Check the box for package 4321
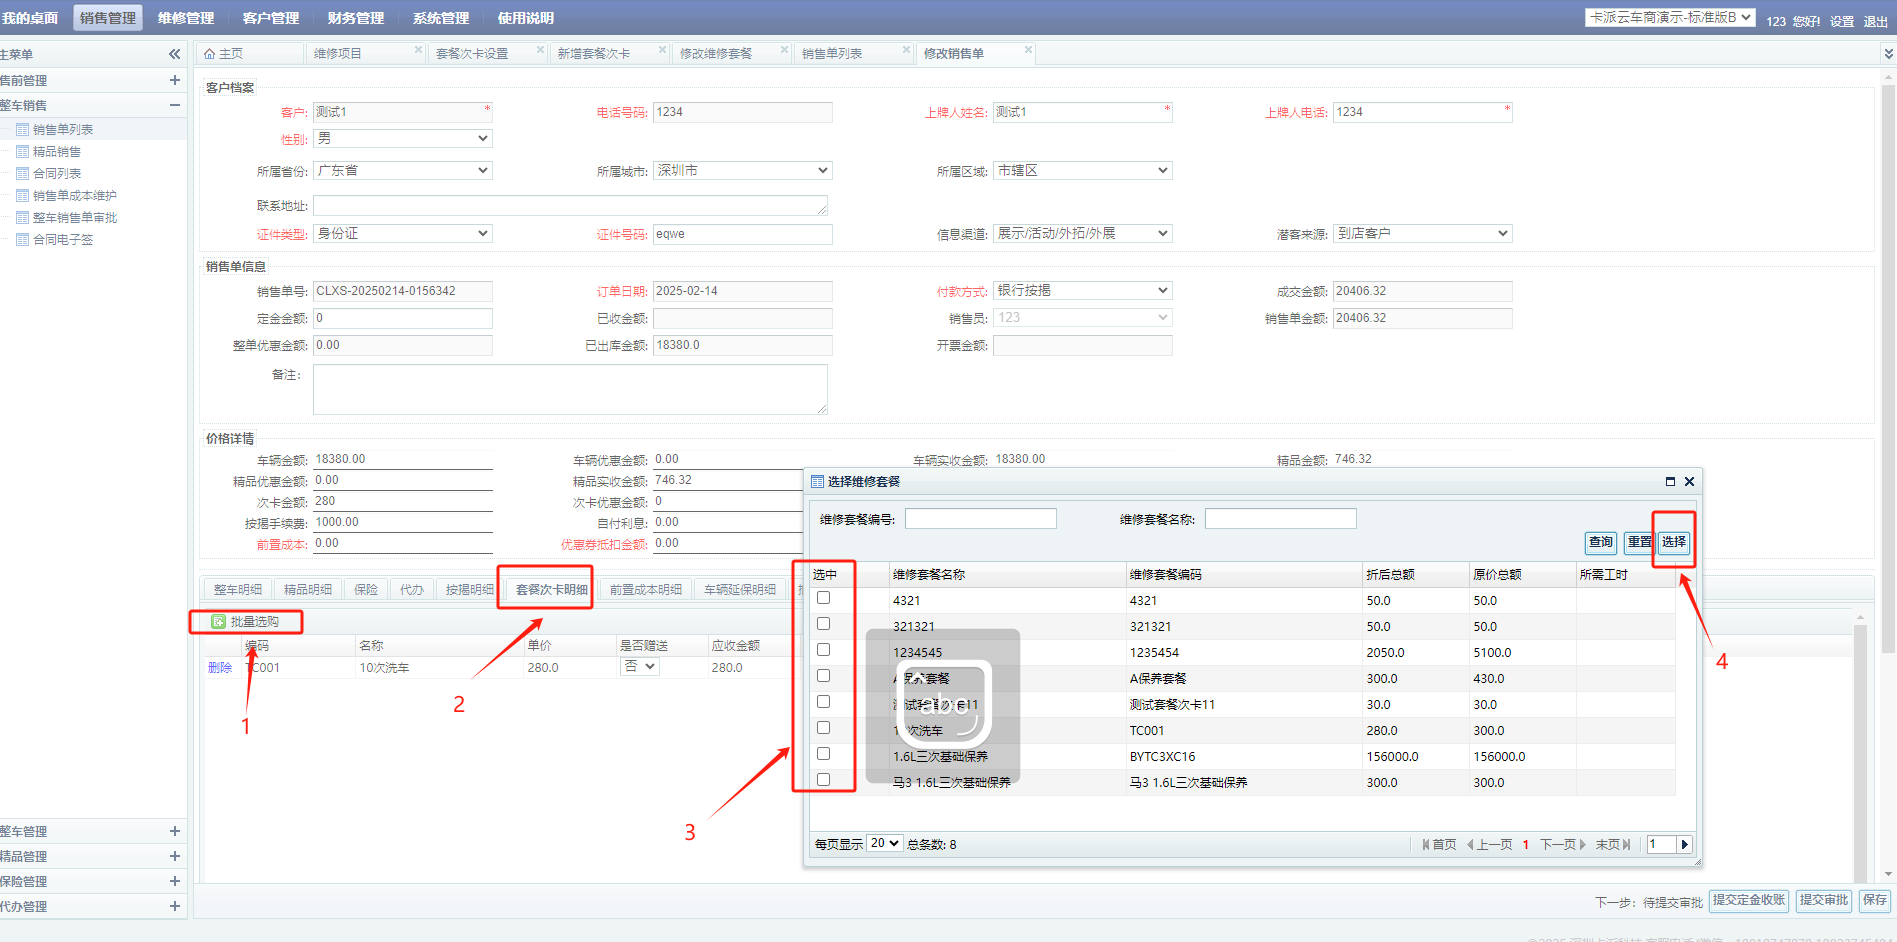 pyautogui.click(x=823, y=598)
